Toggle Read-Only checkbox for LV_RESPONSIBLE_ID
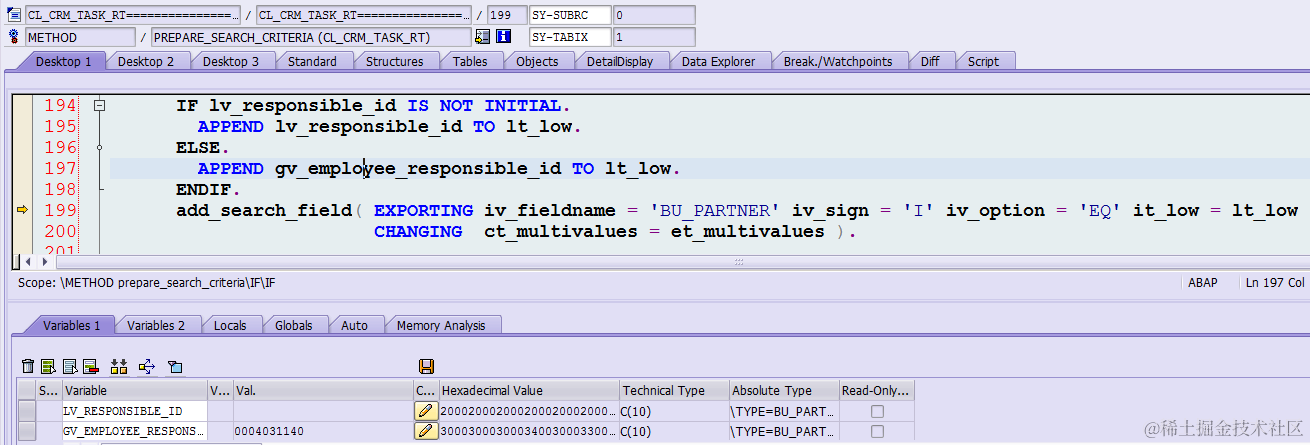This screenshot has width=1310, height=445. [x=877, y=411]
